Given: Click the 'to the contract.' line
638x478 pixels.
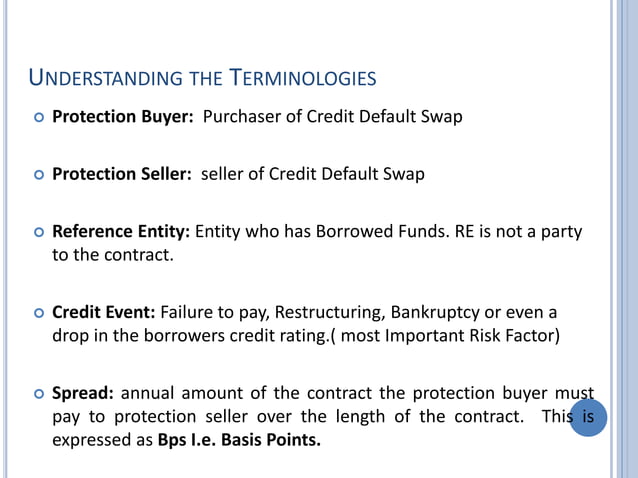Looking at the screenshot, I should click(113, 255).
